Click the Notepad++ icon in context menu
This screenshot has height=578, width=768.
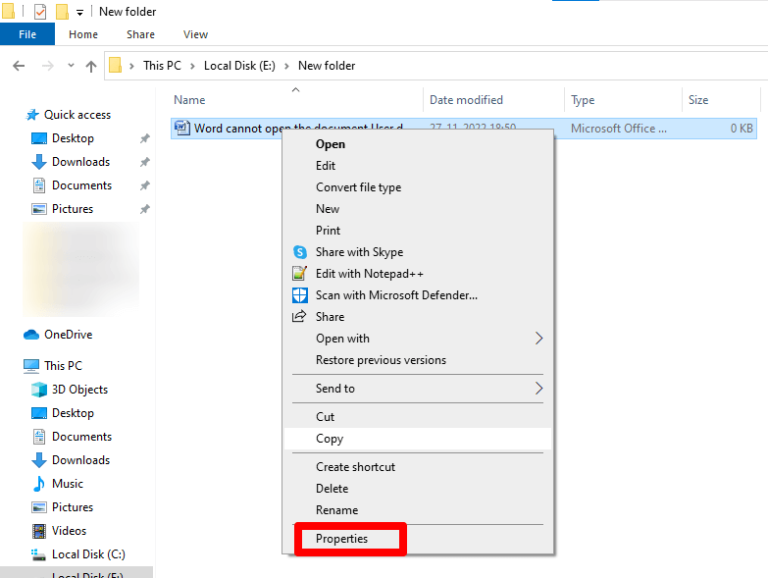pos(299,274)
